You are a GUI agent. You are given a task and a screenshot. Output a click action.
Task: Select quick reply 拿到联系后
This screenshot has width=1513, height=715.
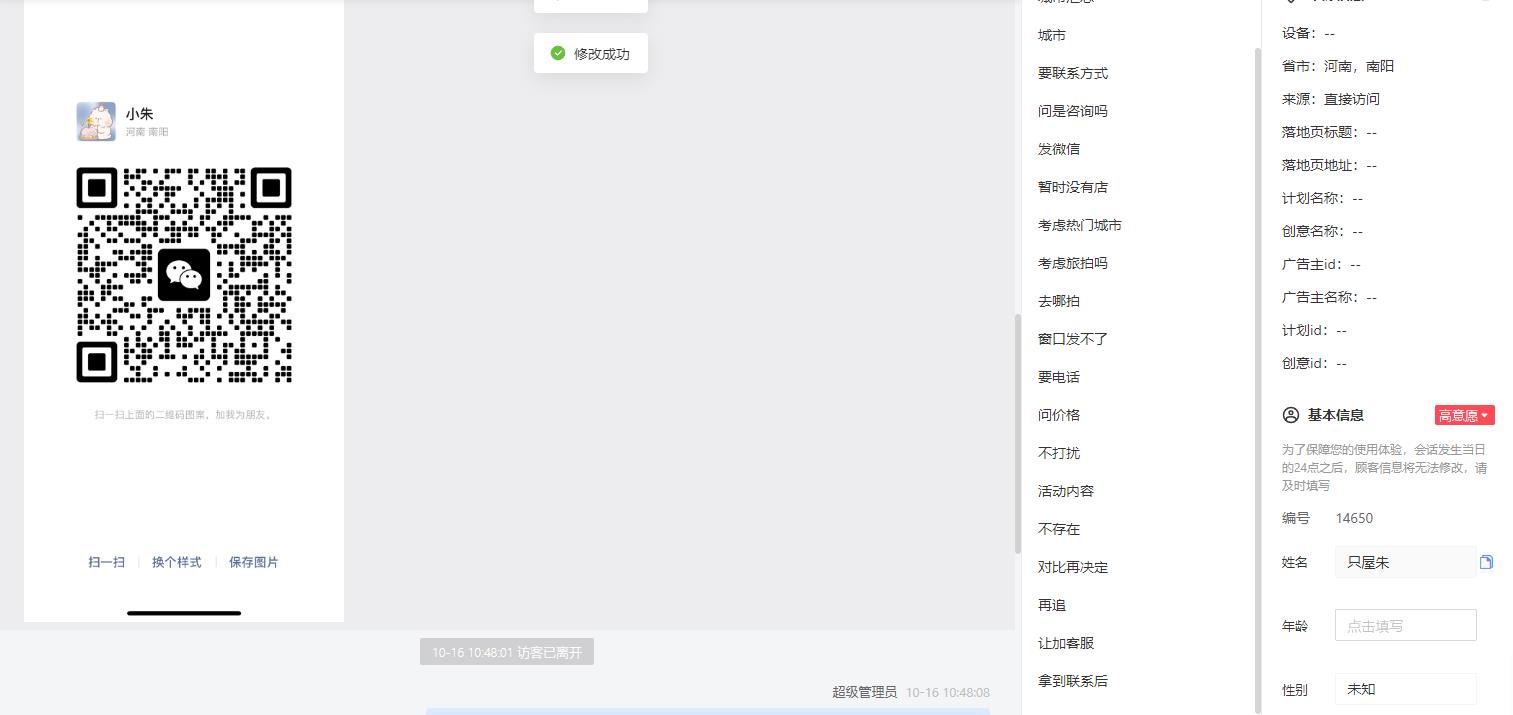point(1073,681)
